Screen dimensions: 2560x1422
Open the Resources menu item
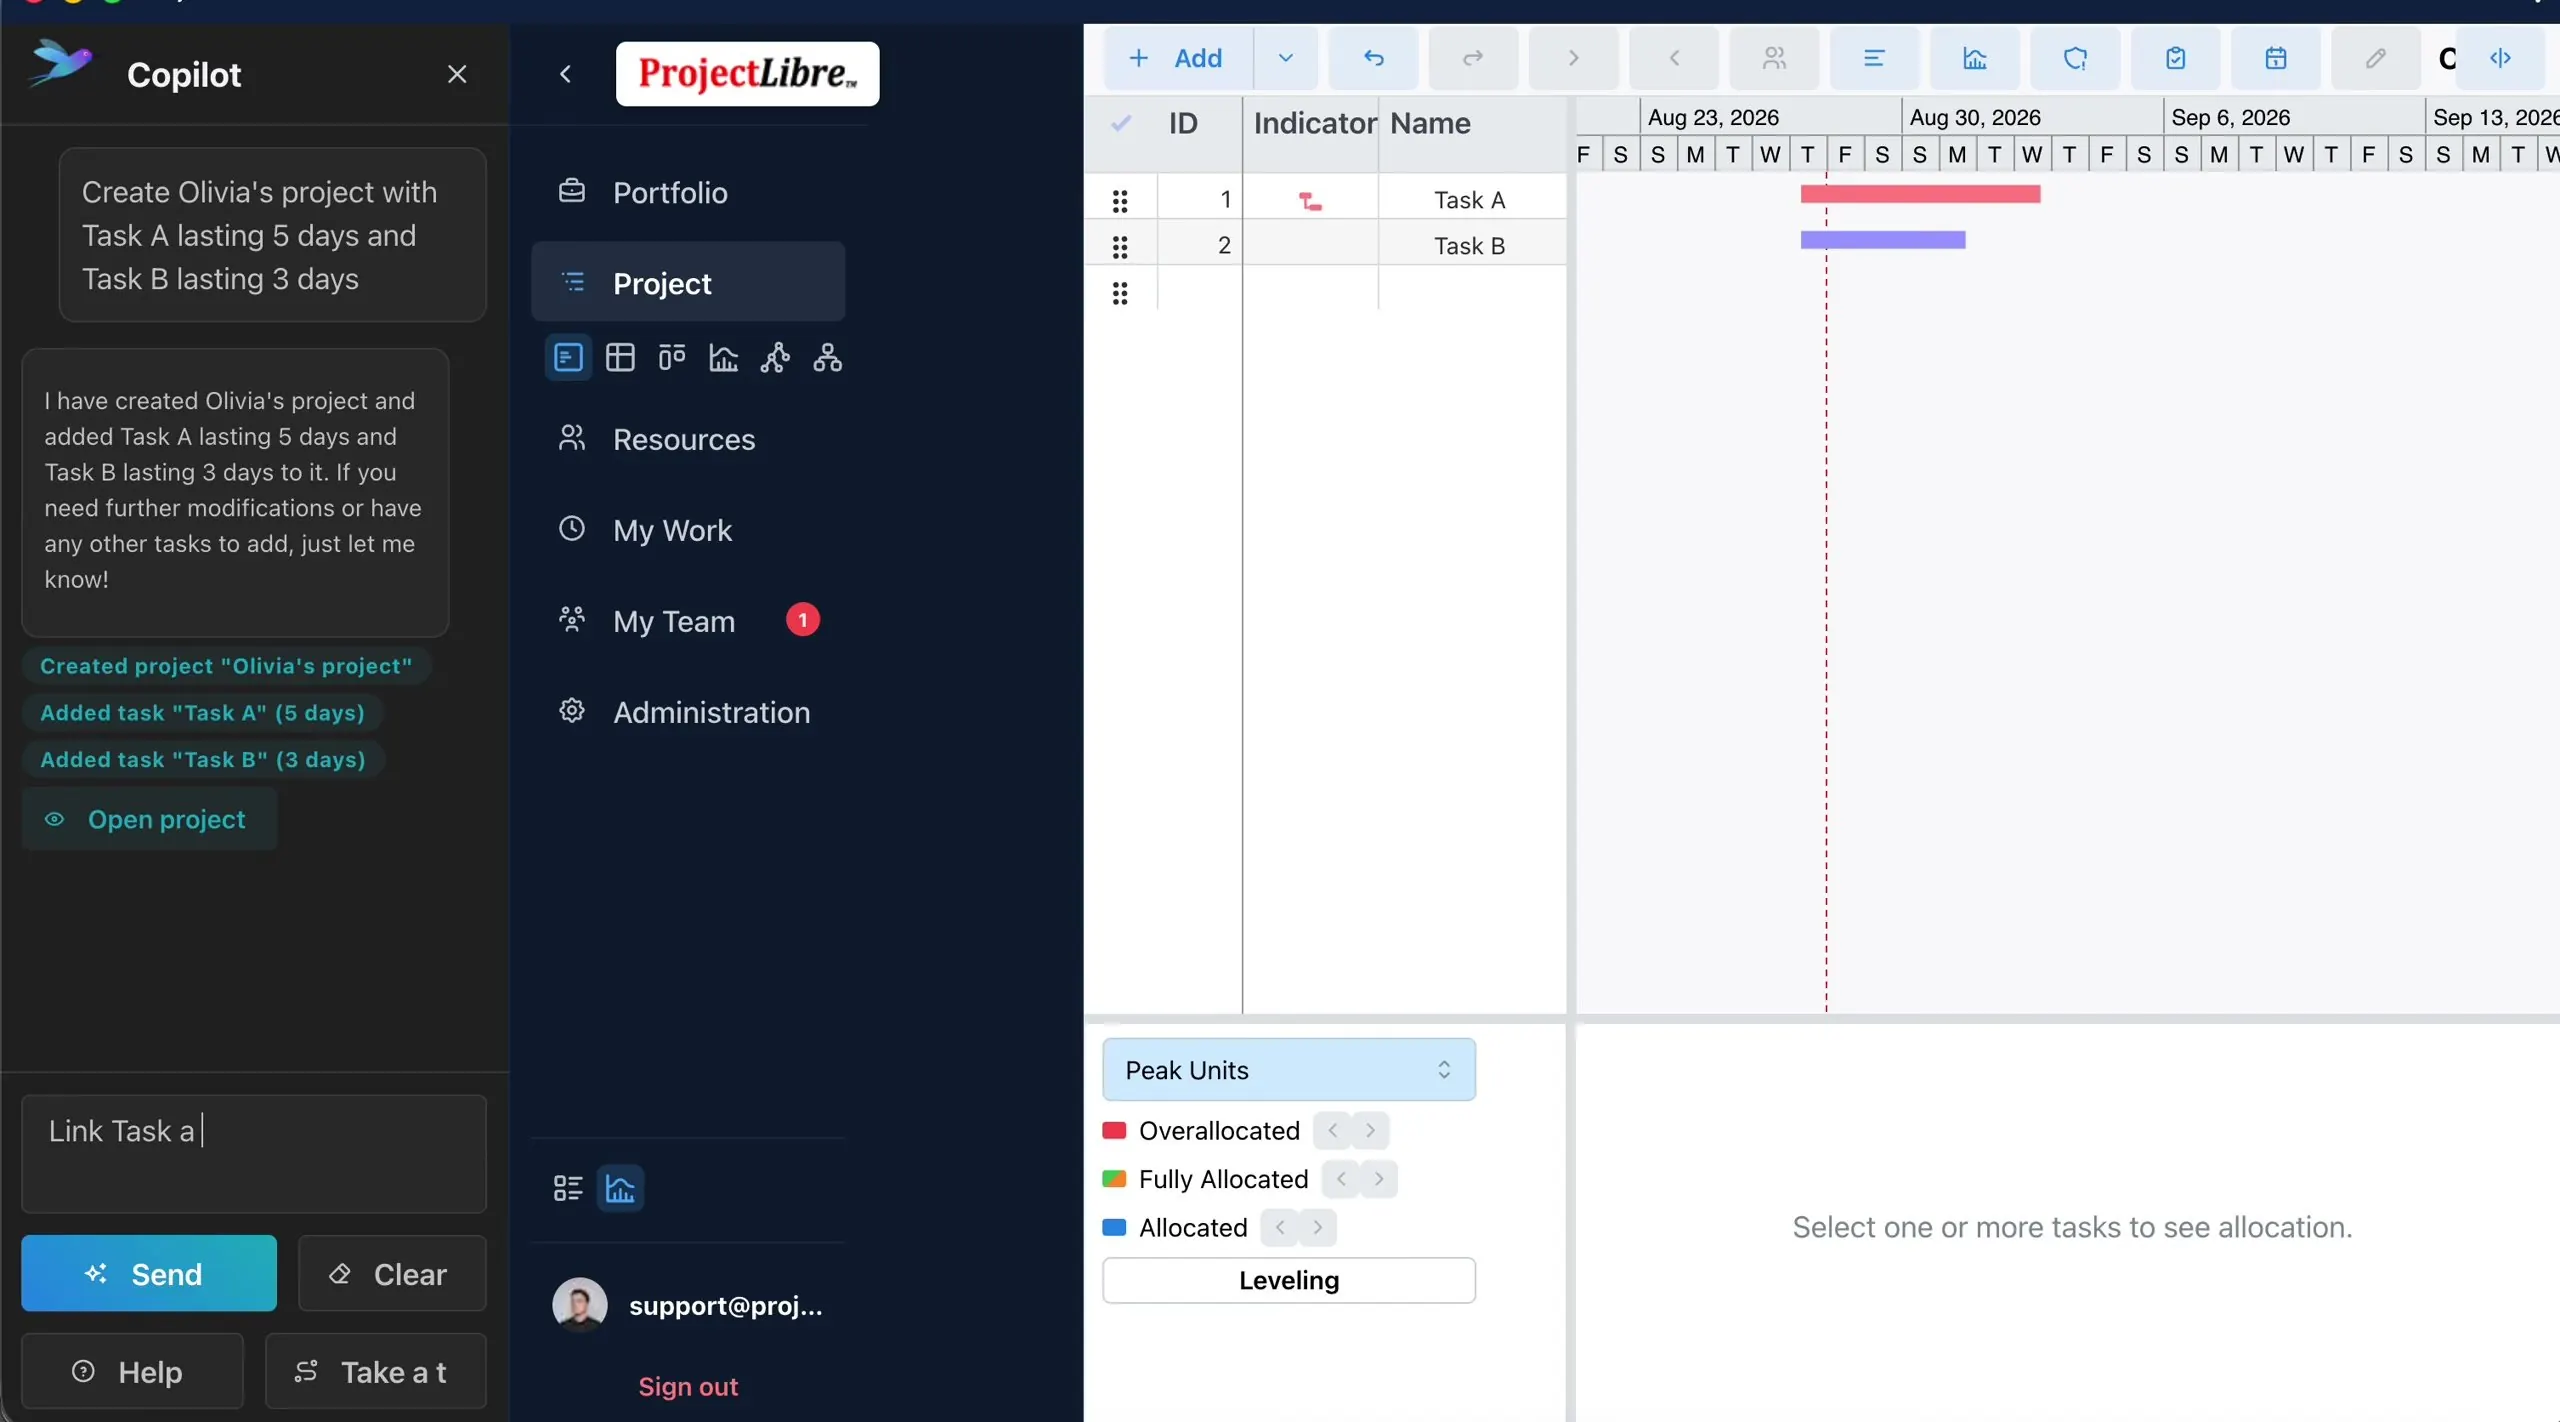coord(688,439)
